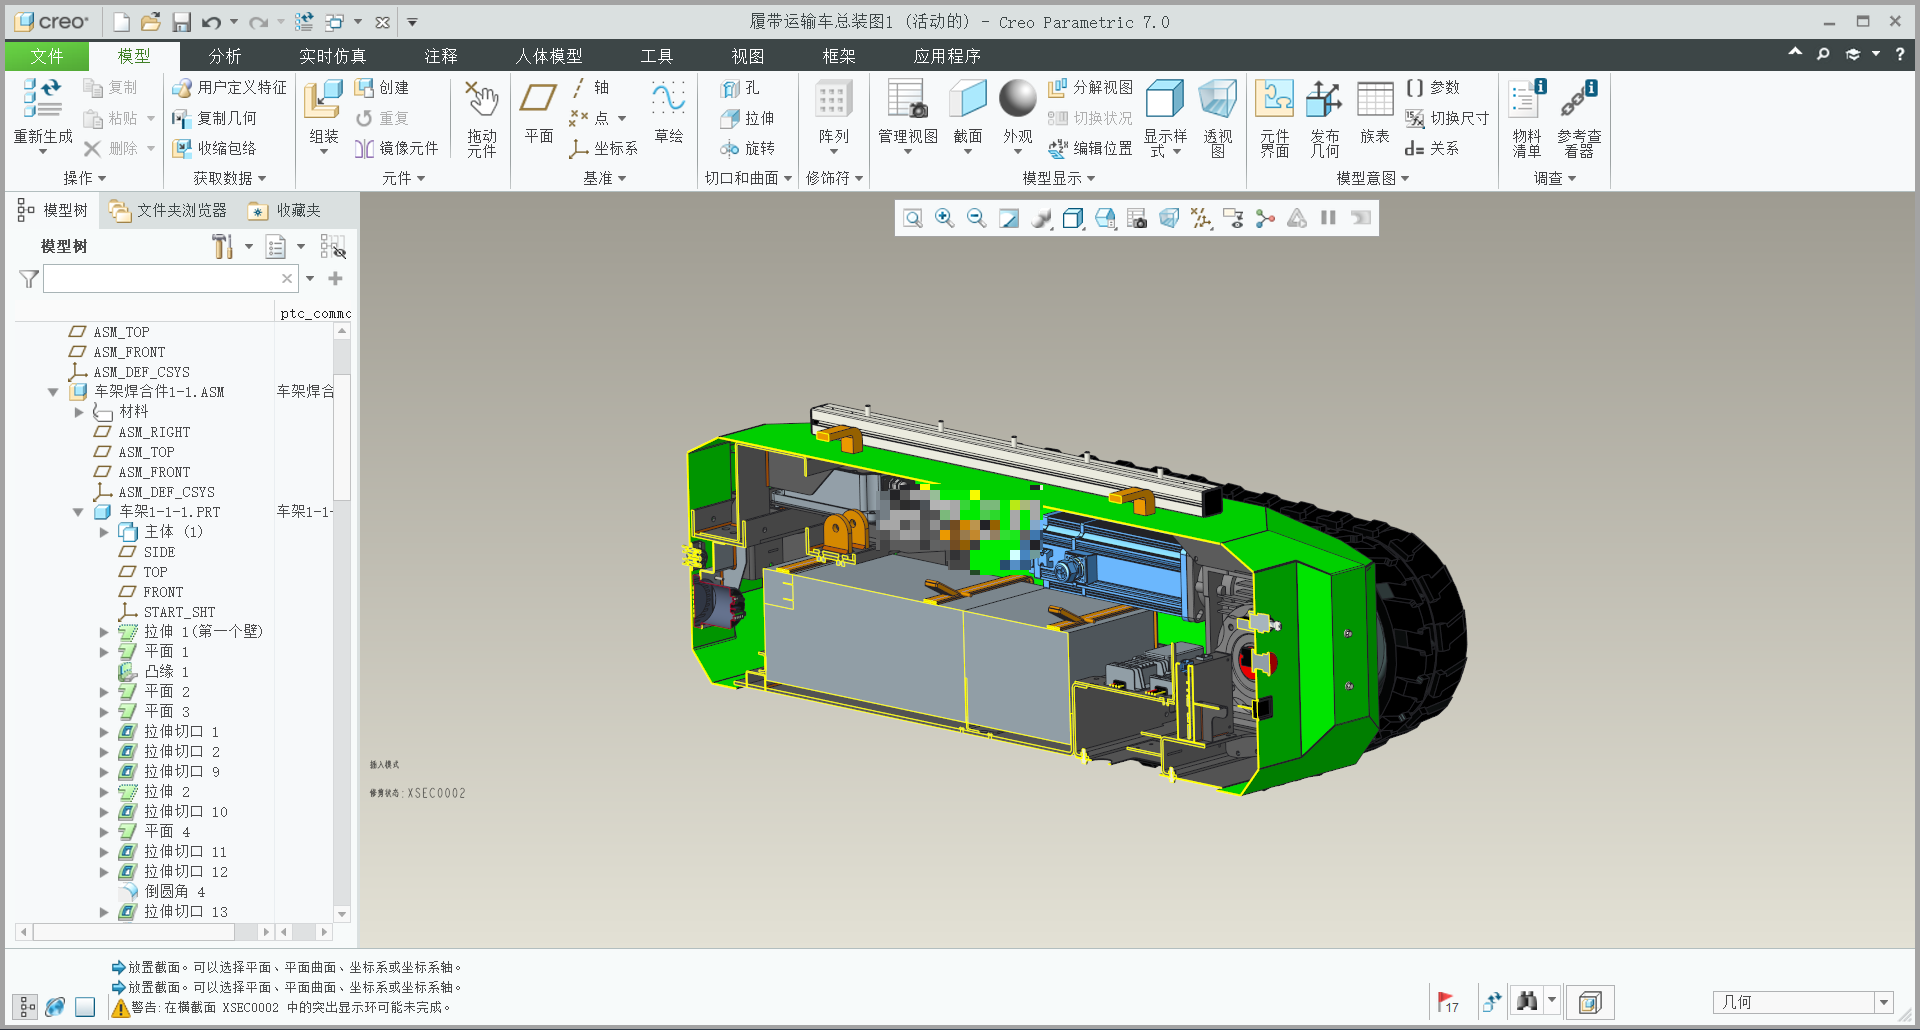Click the 编辑位置 (Edit Position) button
Screen dimensions: 1920x1030
coord(1091,148)
